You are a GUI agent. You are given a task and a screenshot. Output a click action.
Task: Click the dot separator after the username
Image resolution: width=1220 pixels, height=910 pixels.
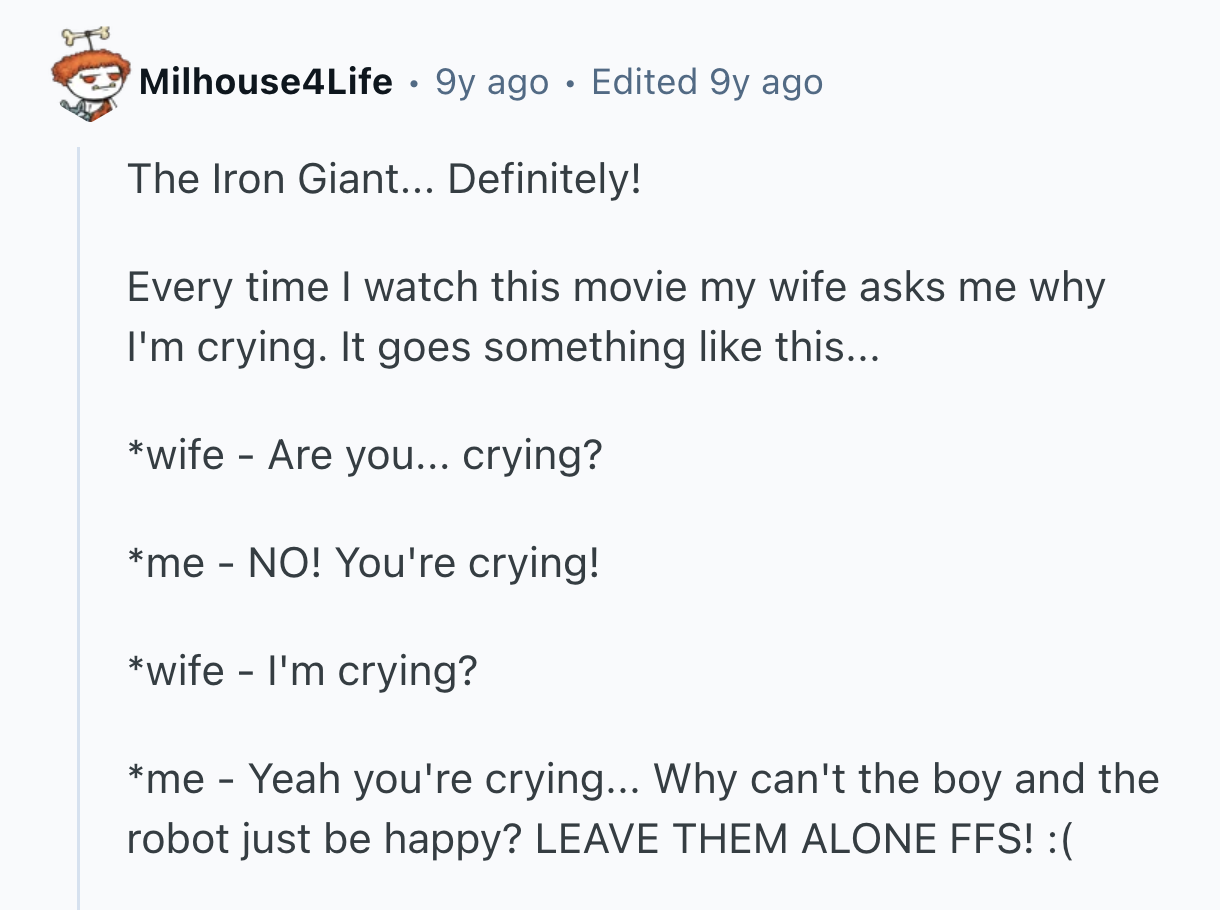(x=414, y=82)
